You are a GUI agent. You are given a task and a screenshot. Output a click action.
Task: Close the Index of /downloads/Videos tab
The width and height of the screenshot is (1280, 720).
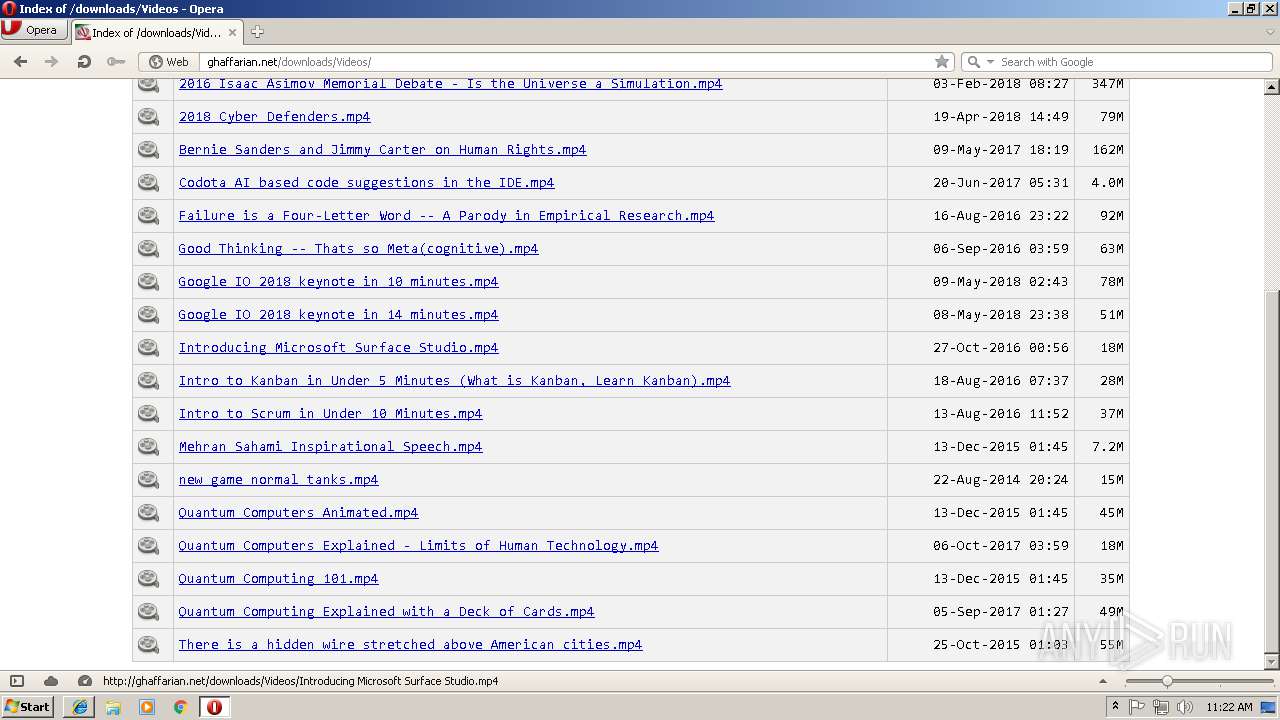(x=232, y=32)
